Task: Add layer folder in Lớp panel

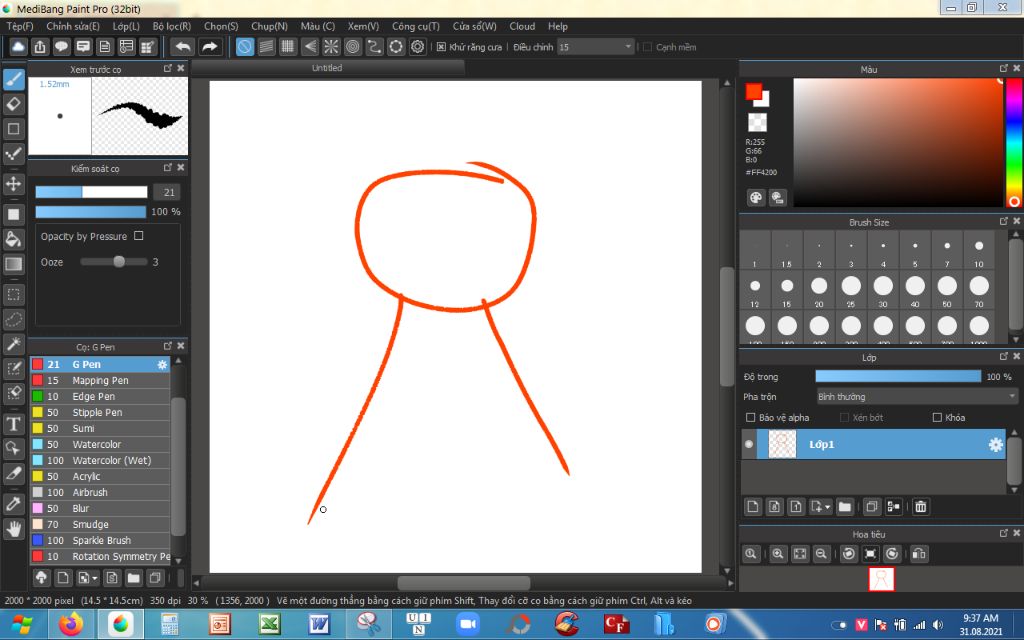Action: coord(844,507)
